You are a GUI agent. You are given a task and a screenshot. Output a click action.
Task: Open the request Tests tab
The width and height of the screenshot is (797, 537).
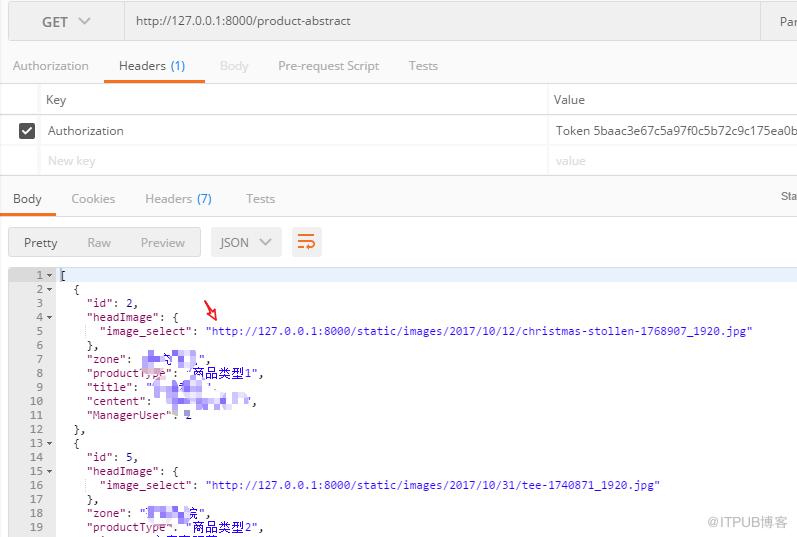423,66
